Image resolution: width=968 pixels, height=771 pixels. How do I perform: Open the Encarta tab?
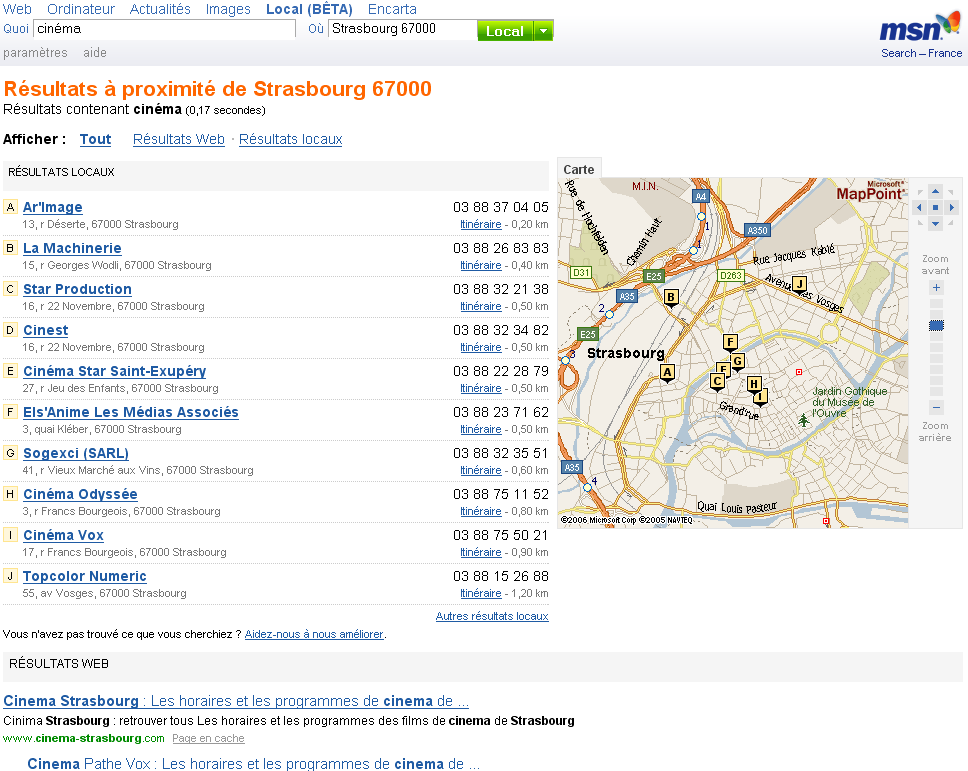[x=392, y=9]
